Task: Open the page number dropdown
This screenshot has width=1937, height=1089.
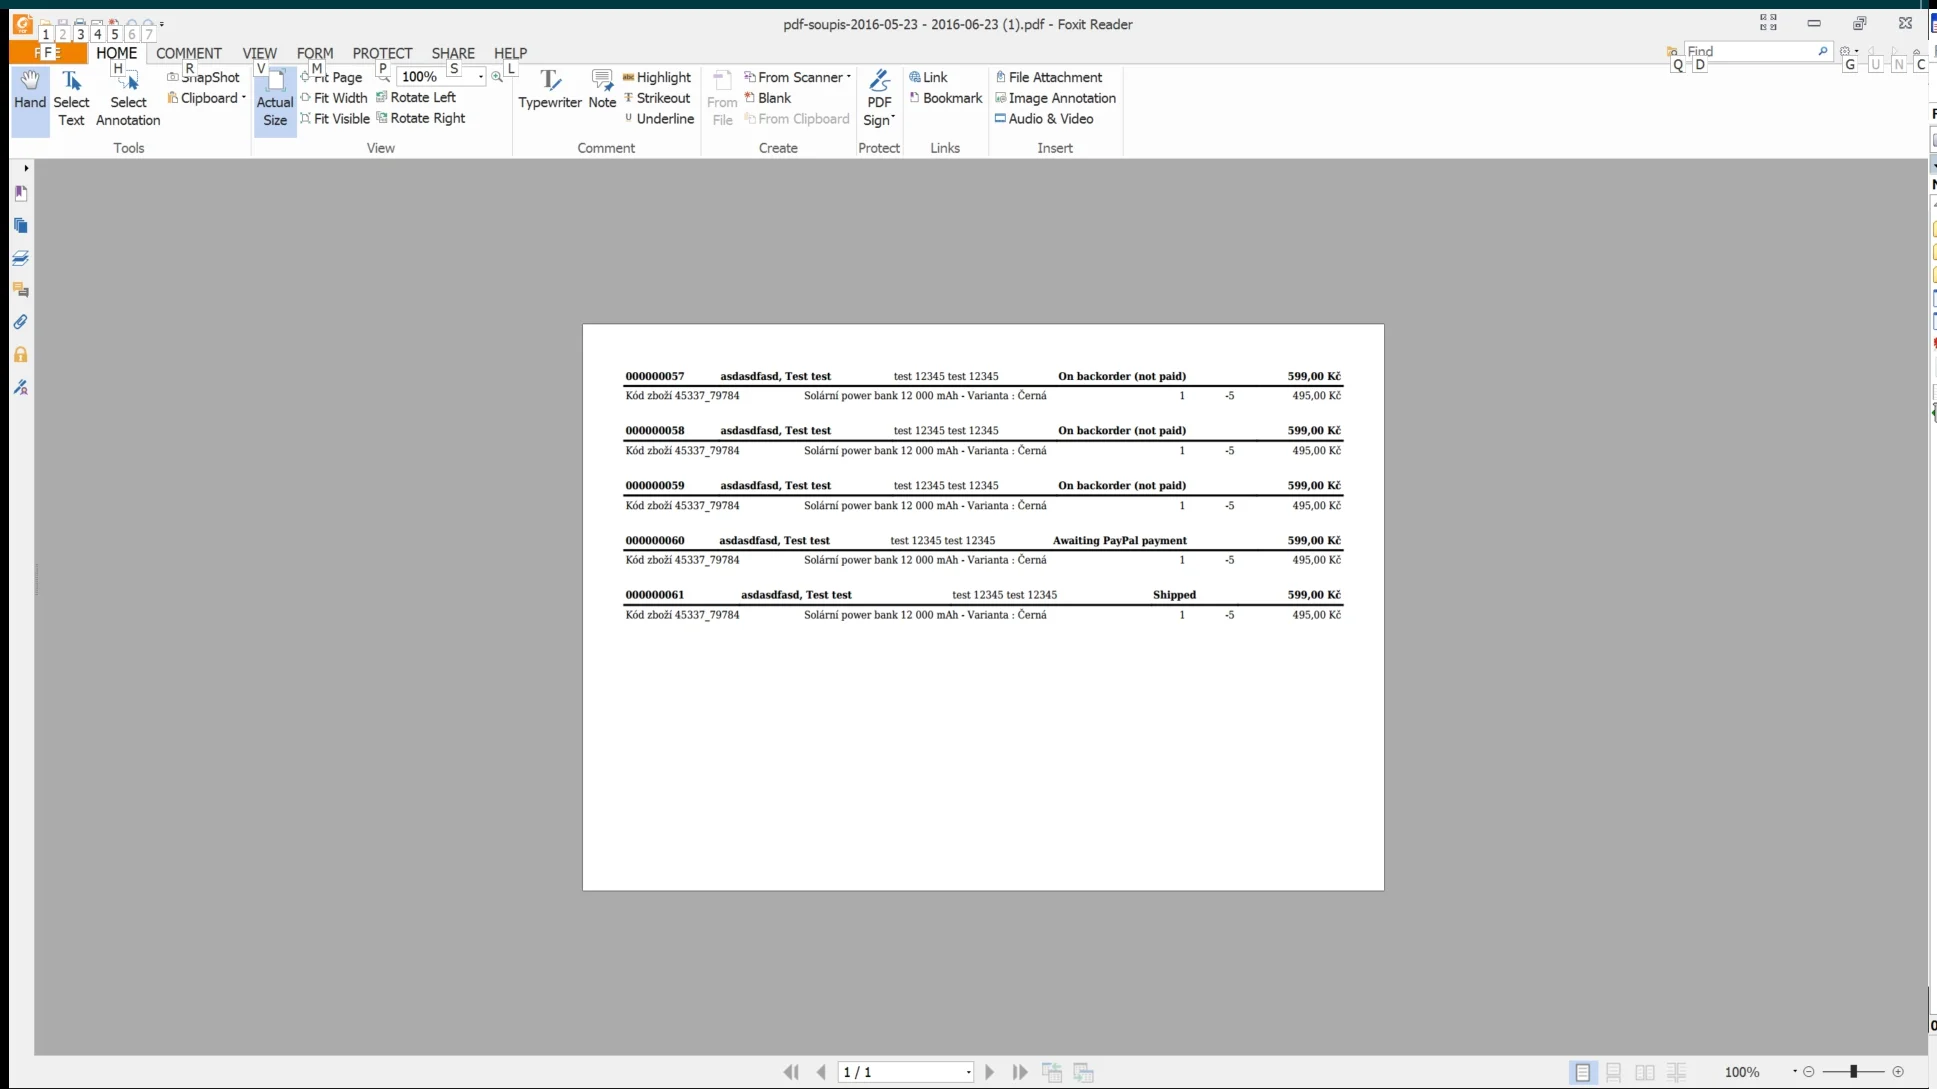Action: click(968, 1072)
